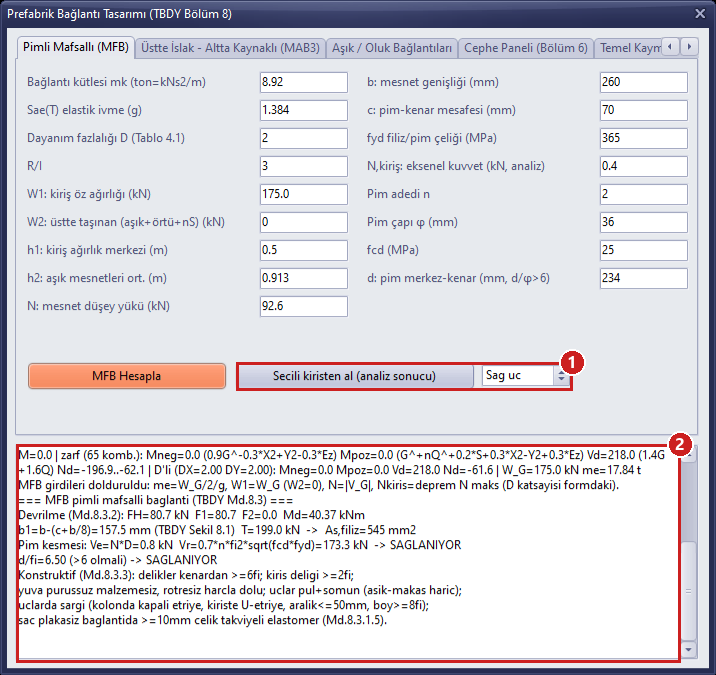The image size is (716, 675).
Task: Click the N: mesnet düşey yükü field
Action: [x=304, y=306]
